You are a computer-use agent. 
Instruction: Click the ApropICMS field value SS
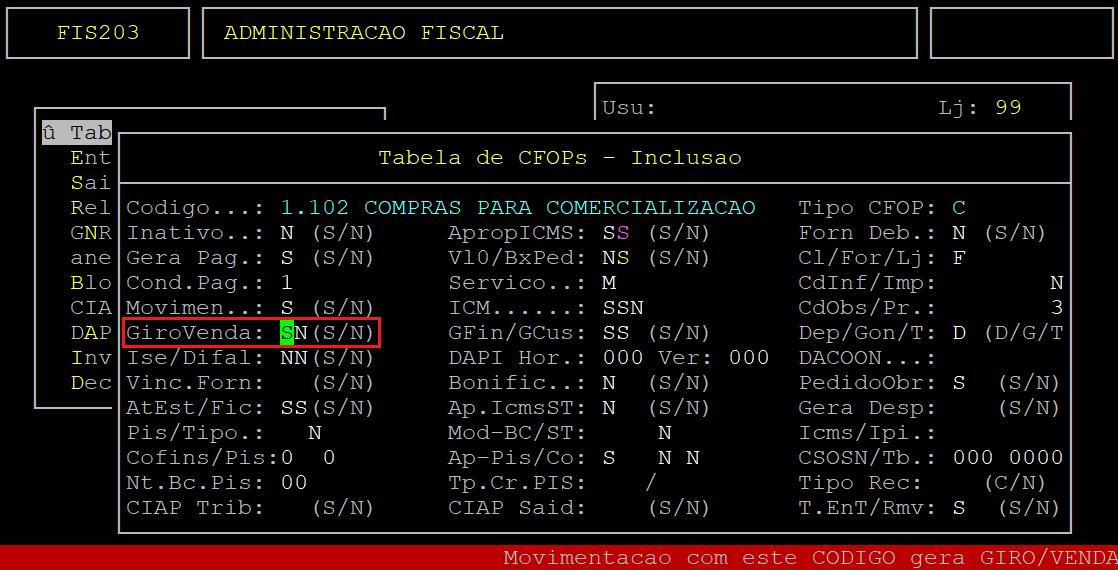[x=615, y=233]
